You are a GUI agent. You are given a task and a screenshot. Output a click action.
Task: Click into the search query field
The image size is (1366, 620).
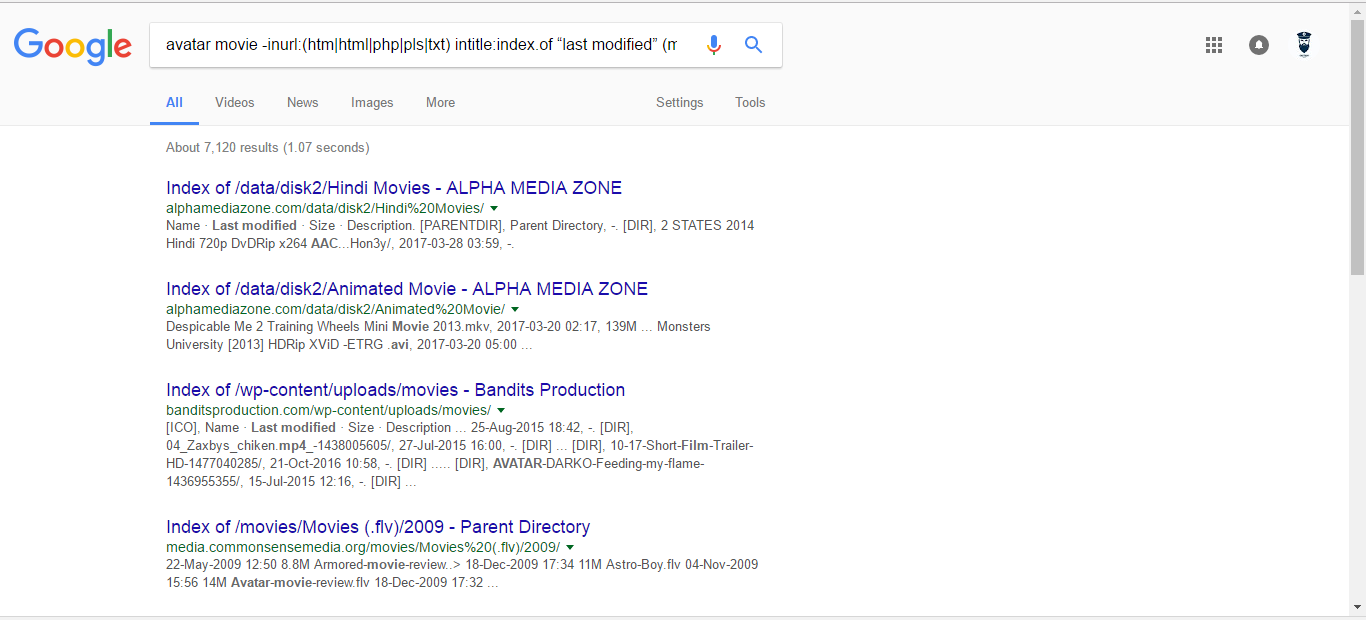[421, 45]
